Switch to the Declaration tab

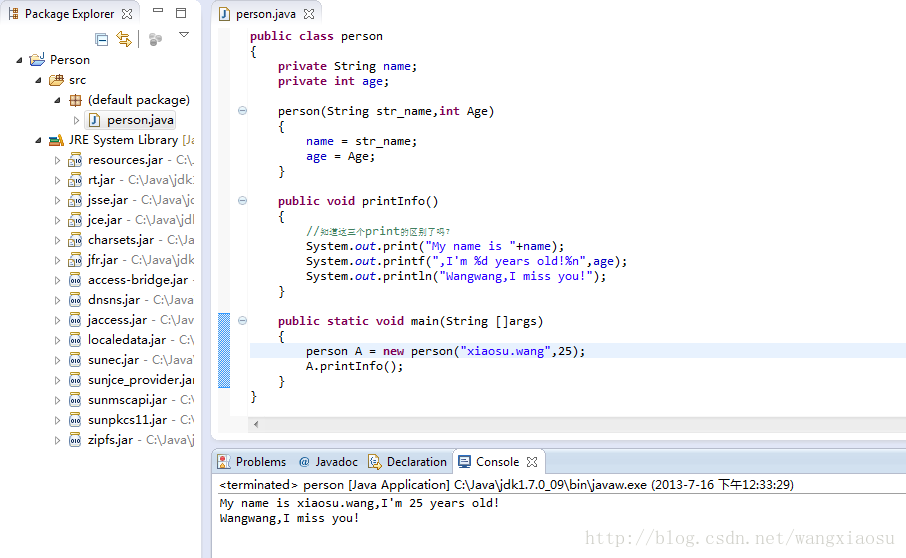pos(408,462)
